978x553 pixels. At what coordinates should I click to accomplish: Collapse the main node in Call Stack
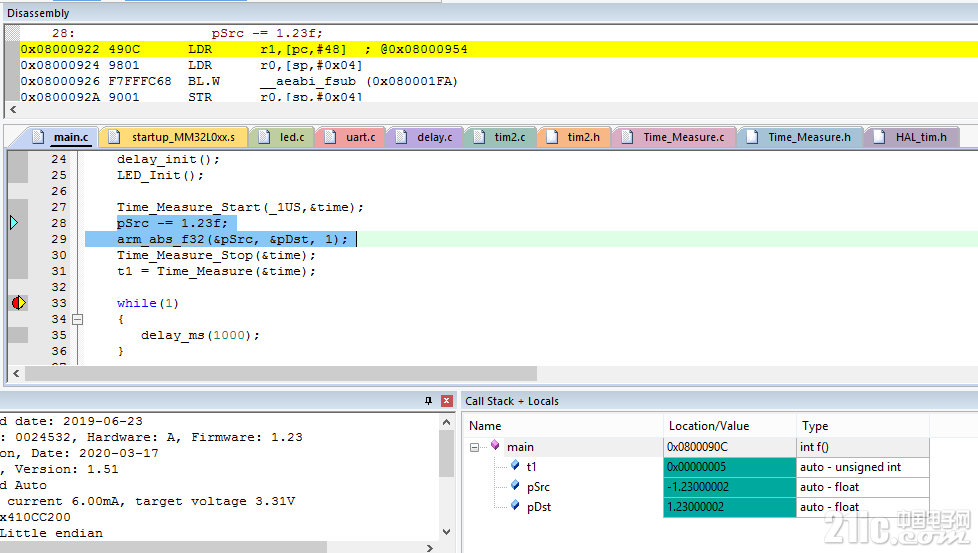475,447
